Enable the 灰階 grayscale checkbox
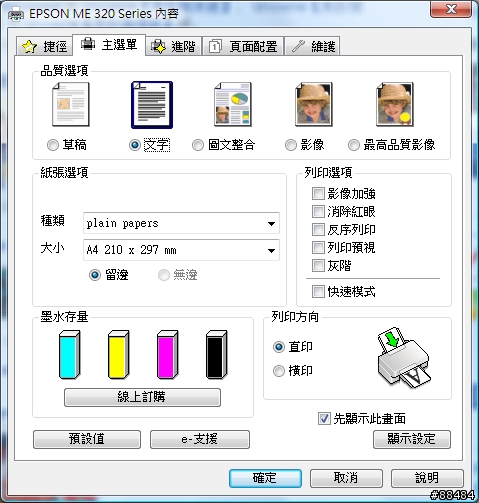Viewport: 479px width, 503px height. click(318, 266)
